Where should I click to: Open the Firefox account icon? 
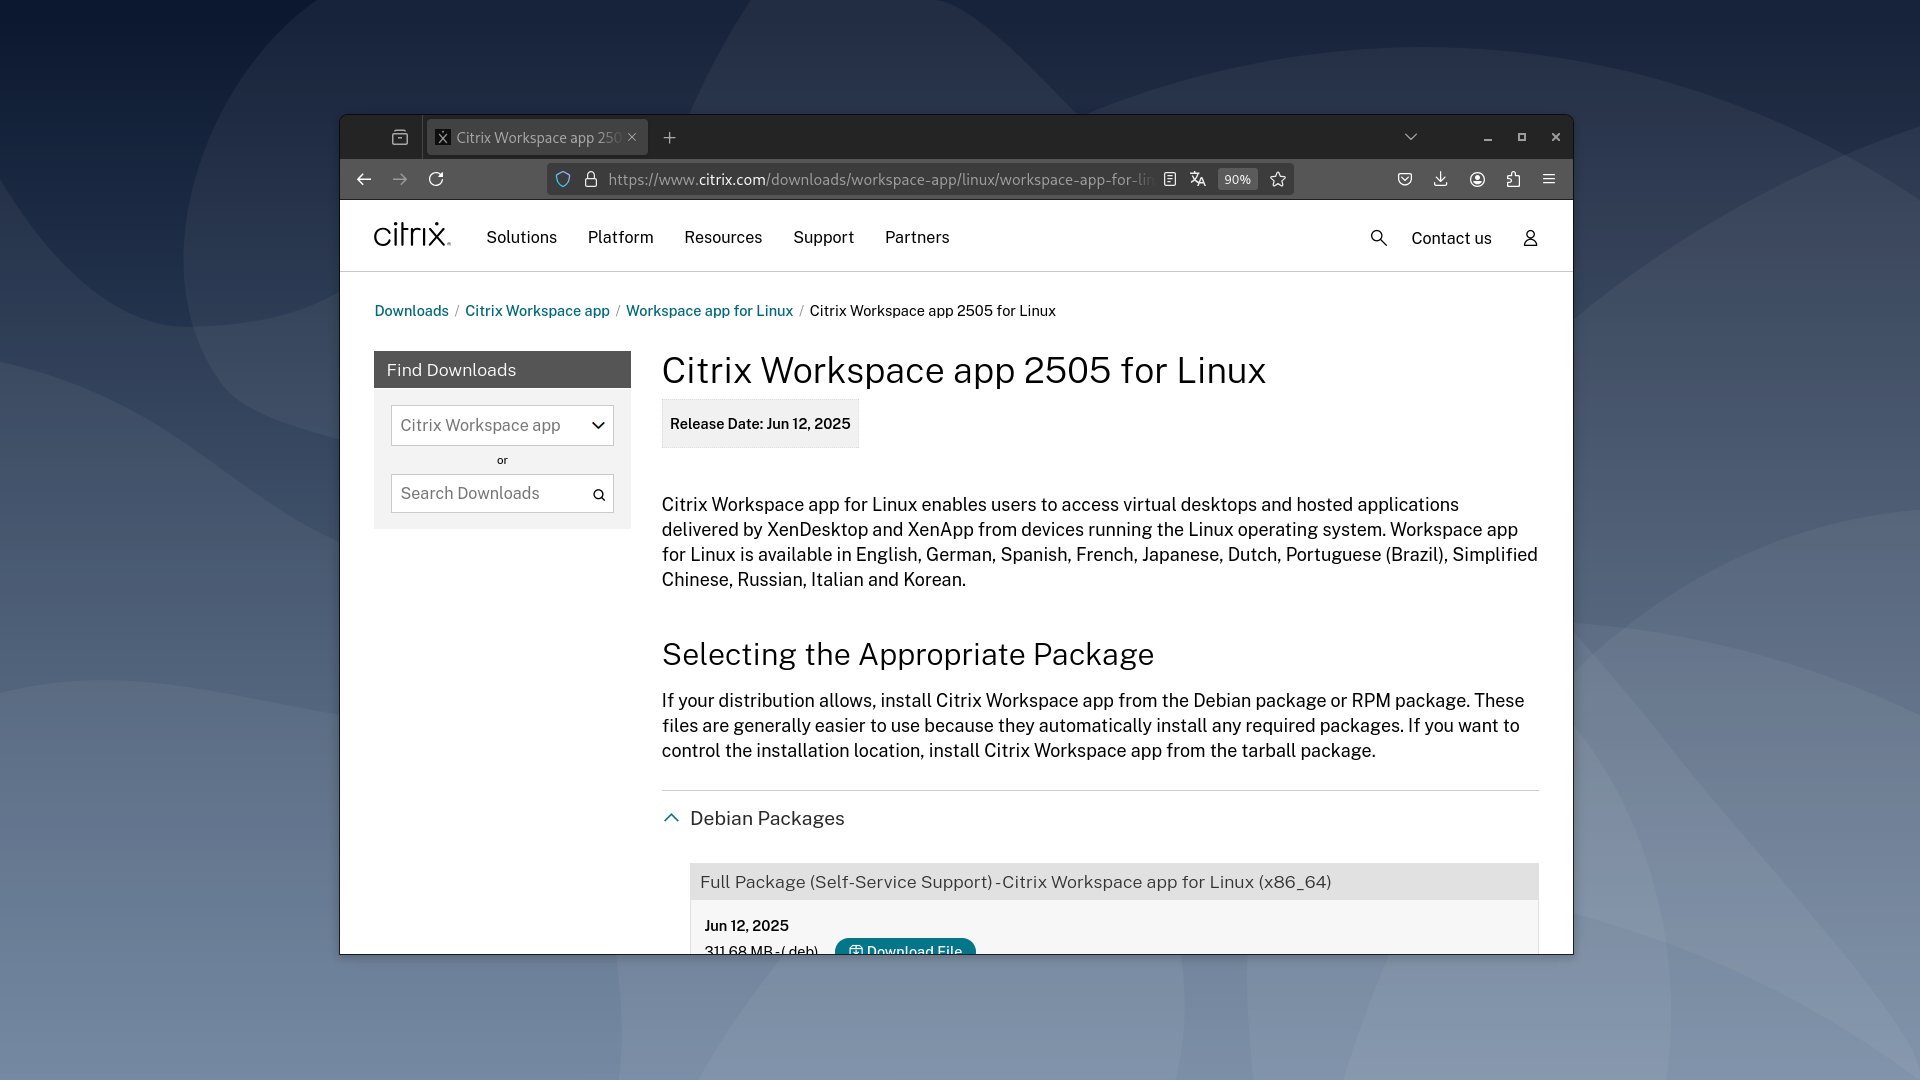tap(1477, 179)
